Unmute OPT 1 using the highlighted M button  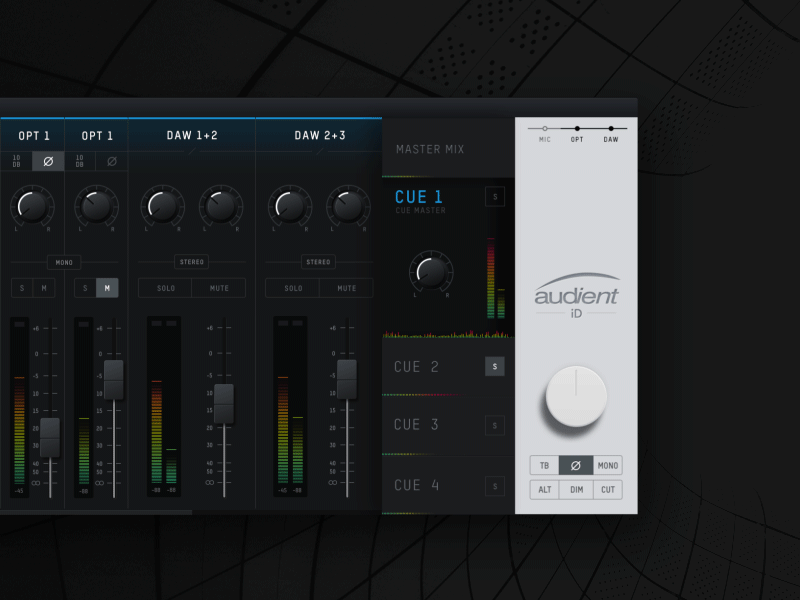pyautogui.click(x=107, y=288)
